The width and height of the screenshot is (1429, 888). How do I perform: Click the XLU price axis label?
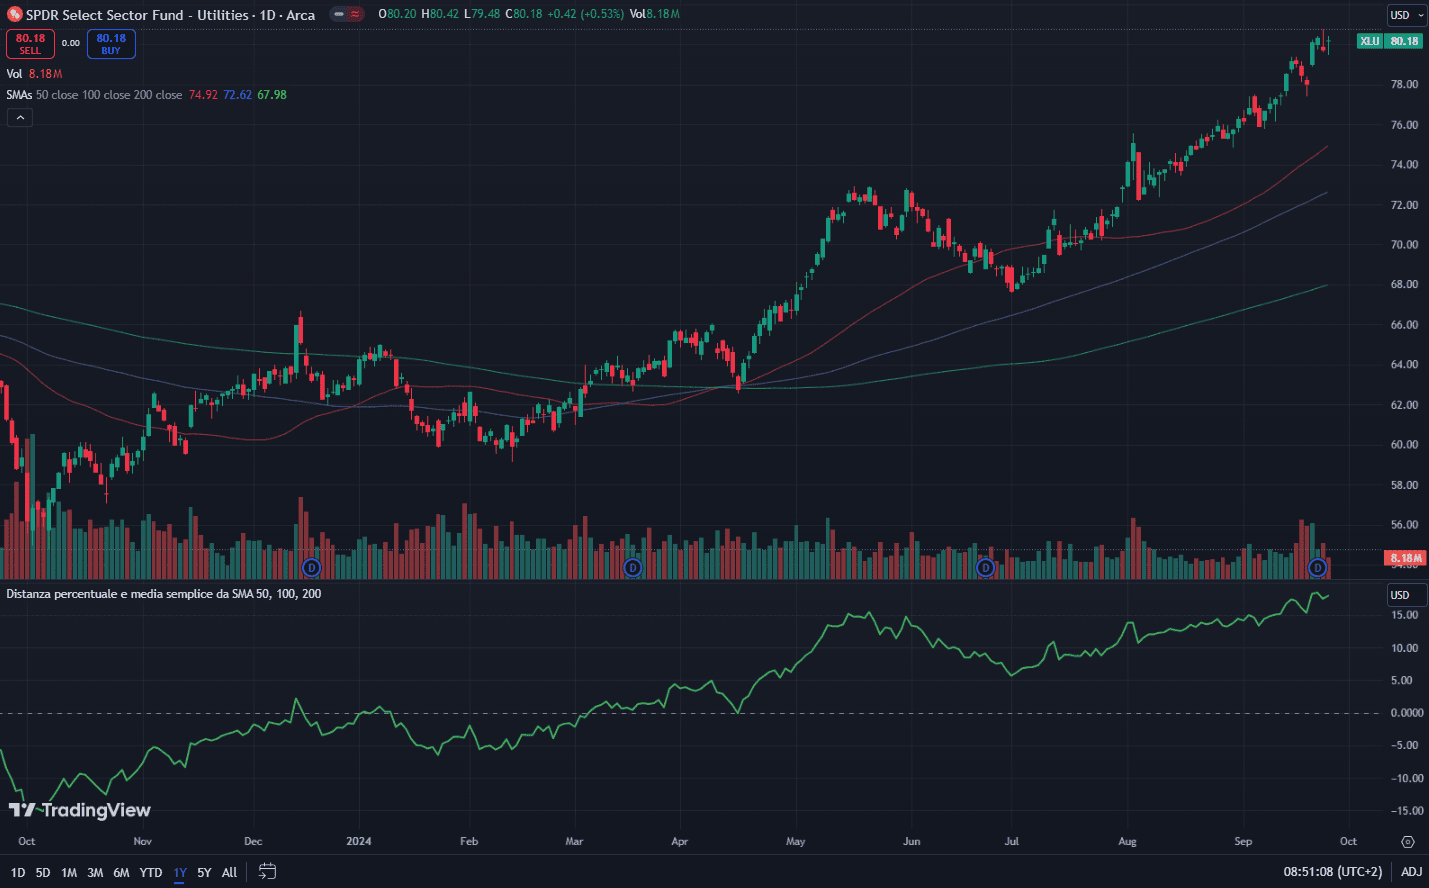click(1370, 41)
